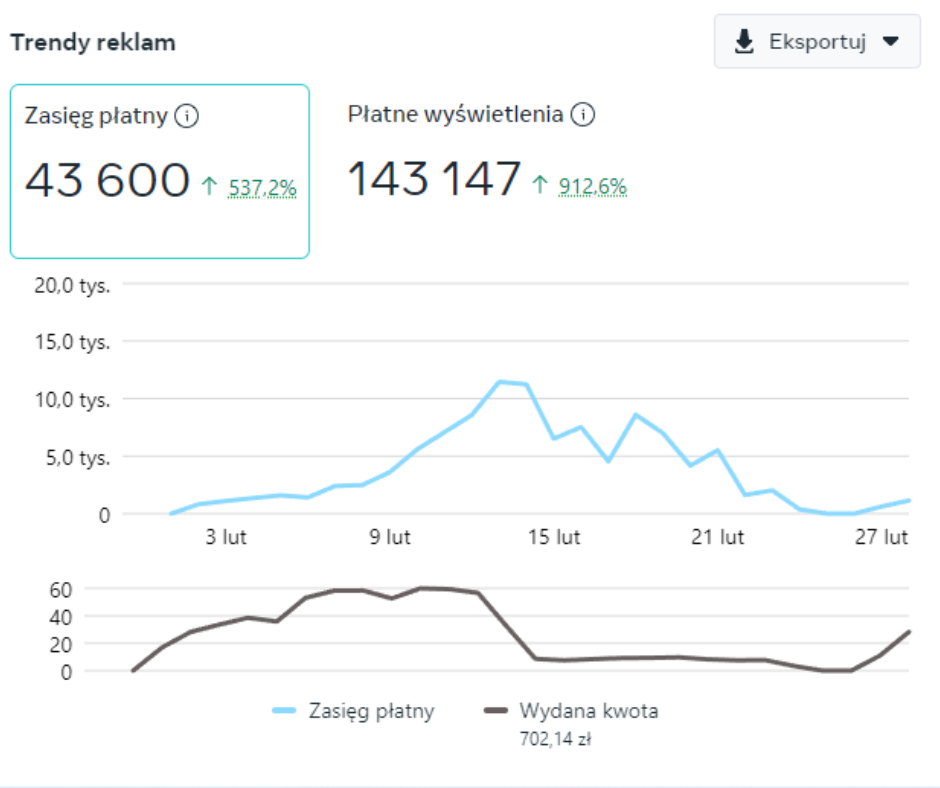Click the 3 lut axis label

tap(226, 537)
